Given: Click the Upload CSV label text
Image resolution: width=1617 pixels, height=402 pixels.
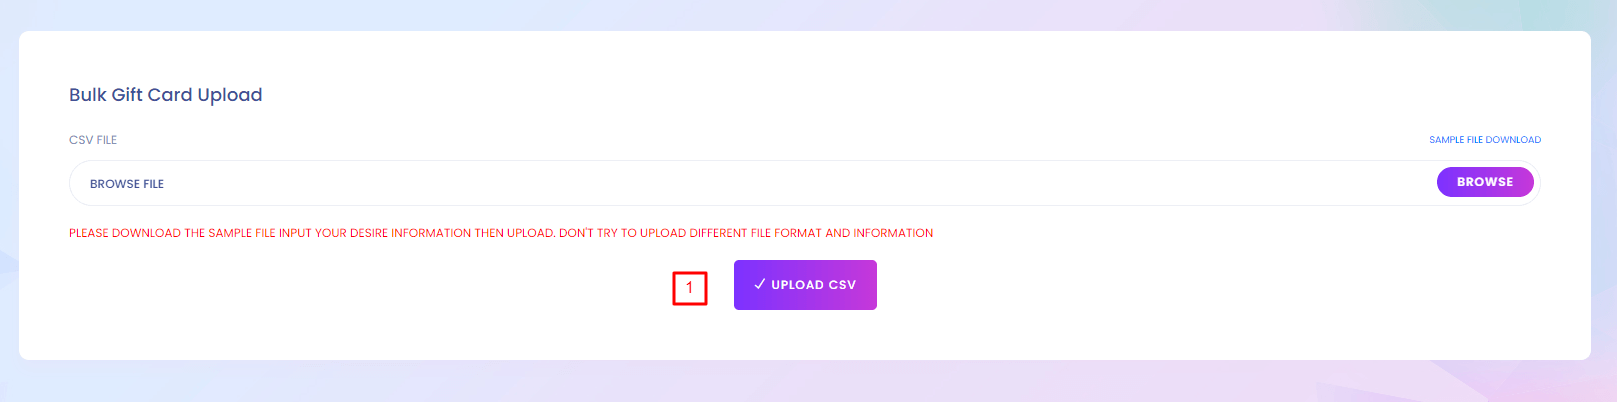Looking at the screenshot, I should coord(813,285).
